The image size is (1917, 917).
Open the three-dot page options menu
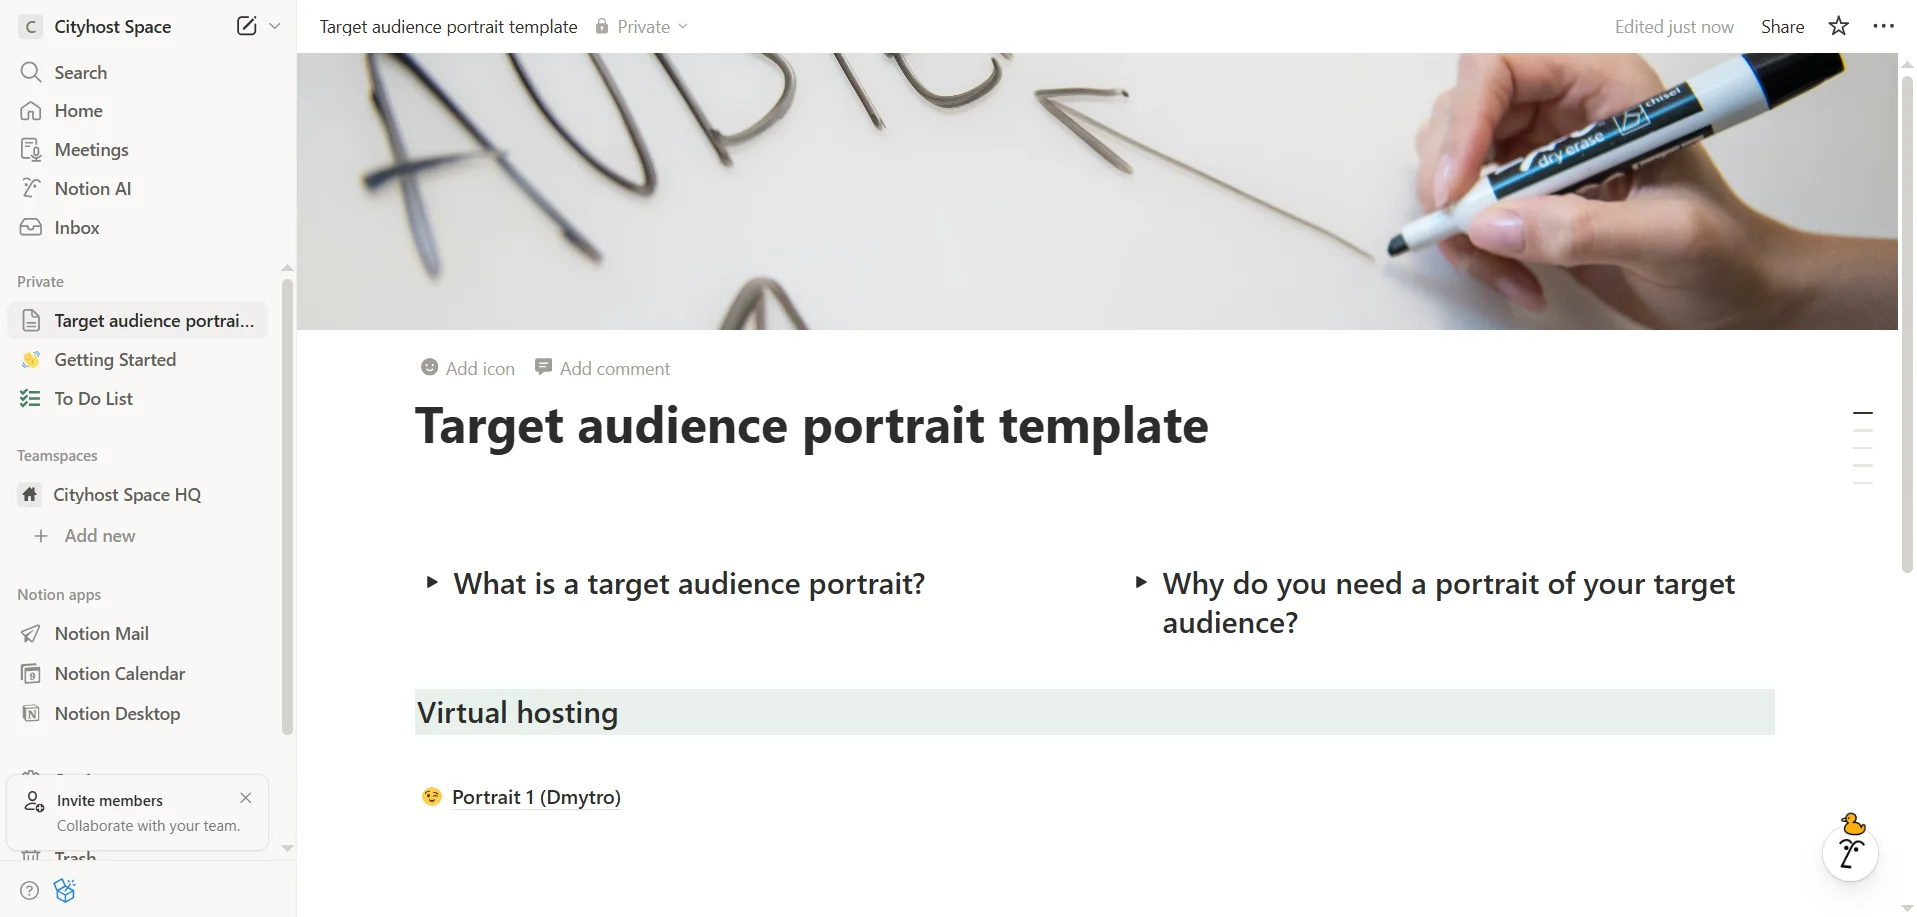(1883, 26)
